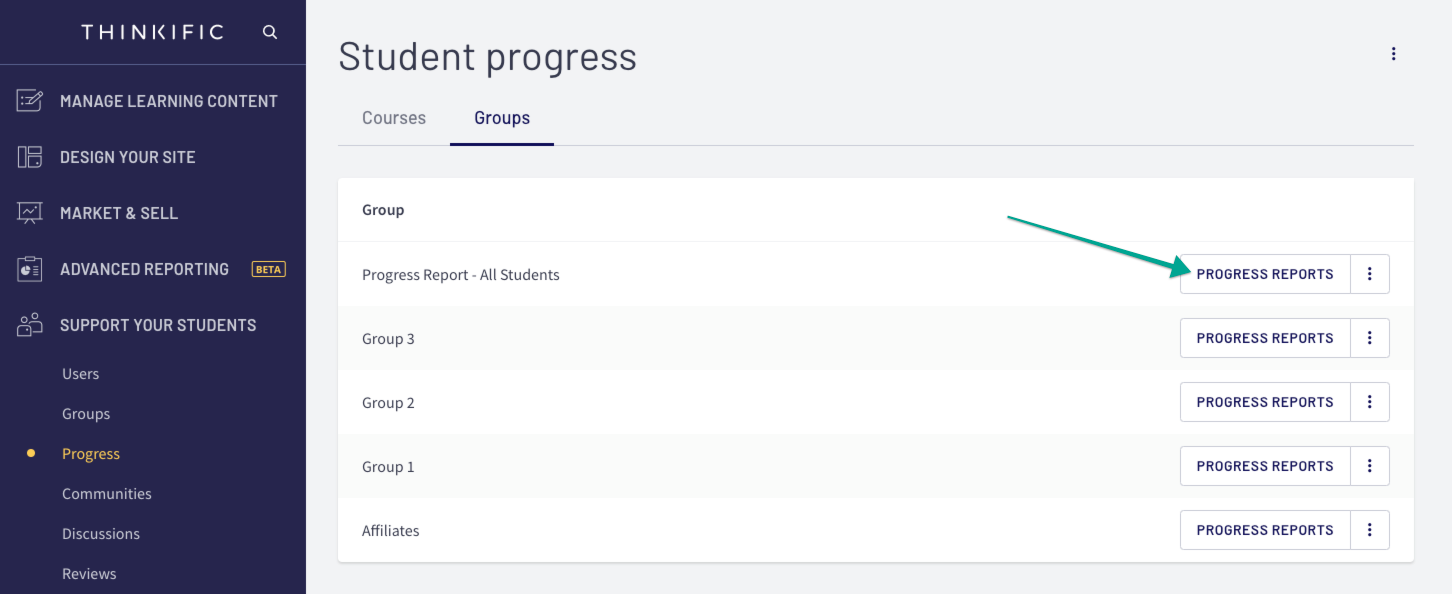Open Market & Sell via its icon
The height and width of the screenshot is (594, 1452).
pyautogui.click(x=27, y=212)
